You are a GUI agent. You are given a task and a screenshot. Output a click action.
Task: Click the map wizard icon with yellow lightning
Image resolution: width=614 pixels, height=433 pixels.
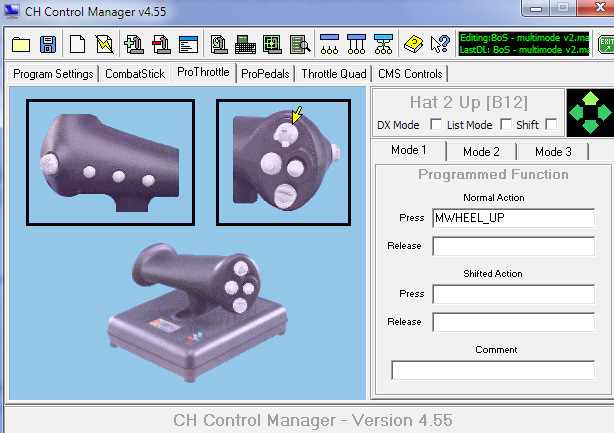105,44
